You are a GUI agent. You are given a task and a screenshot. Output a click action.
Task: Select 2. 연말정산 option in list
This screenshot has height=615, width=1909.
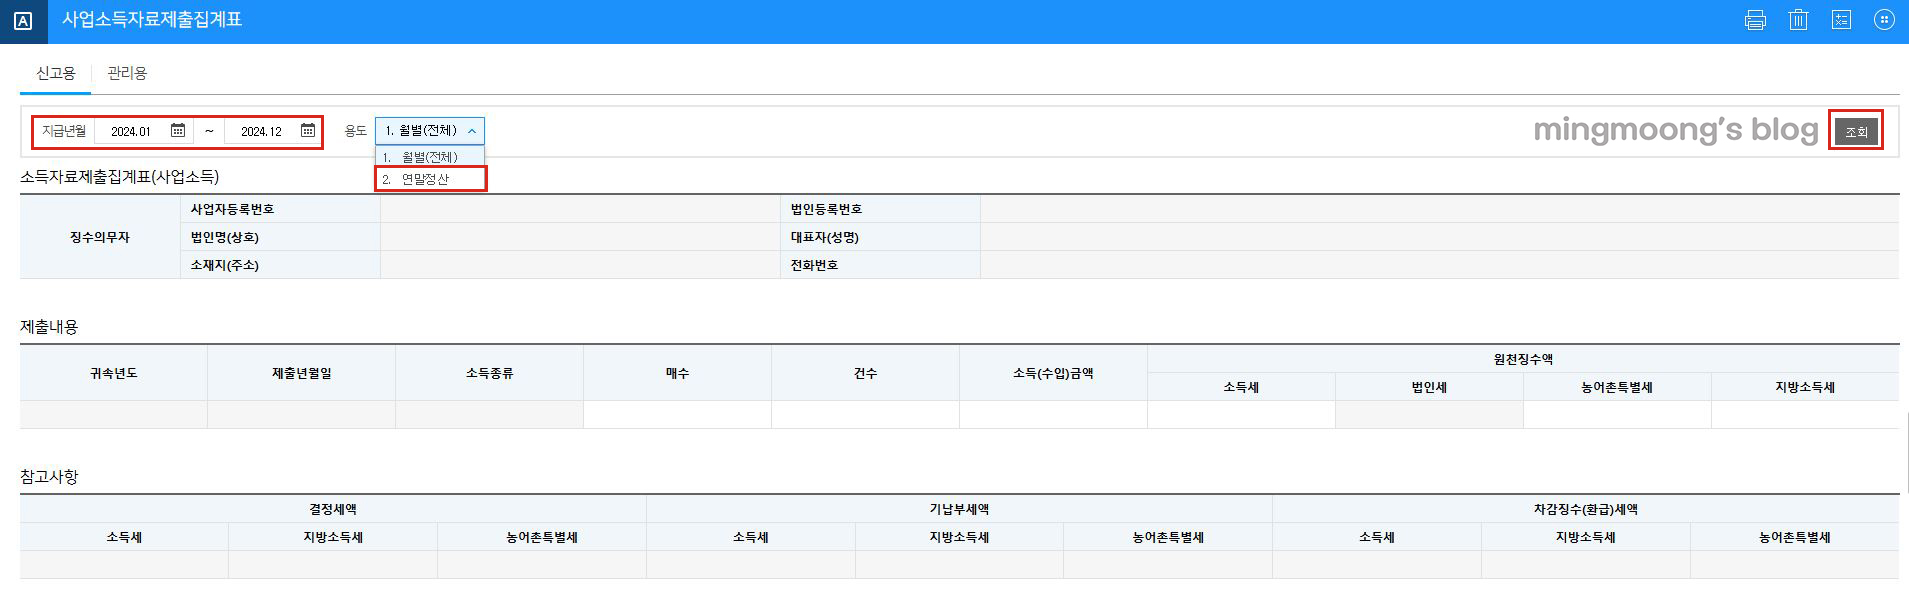coord(430,179)
